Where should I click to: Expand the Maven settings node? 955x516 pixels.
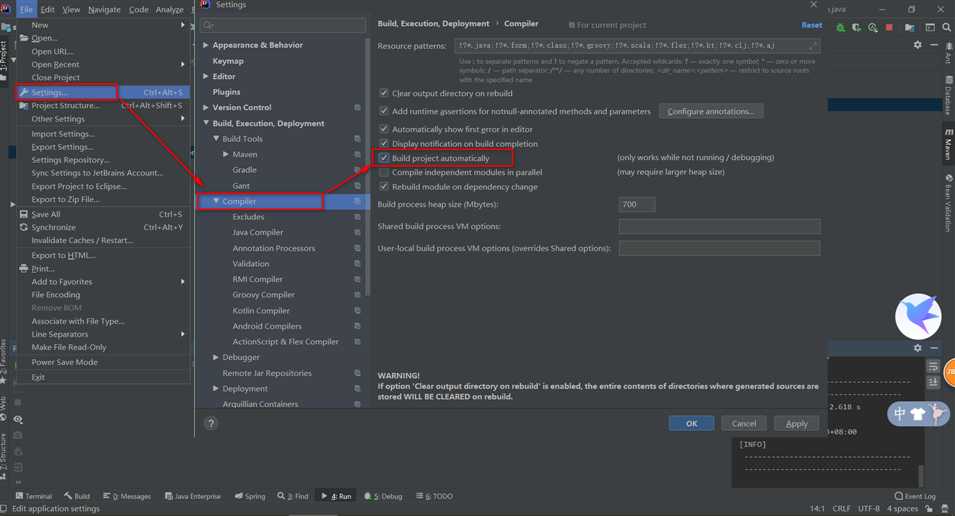pyautogui.click(x=226, y=154)
